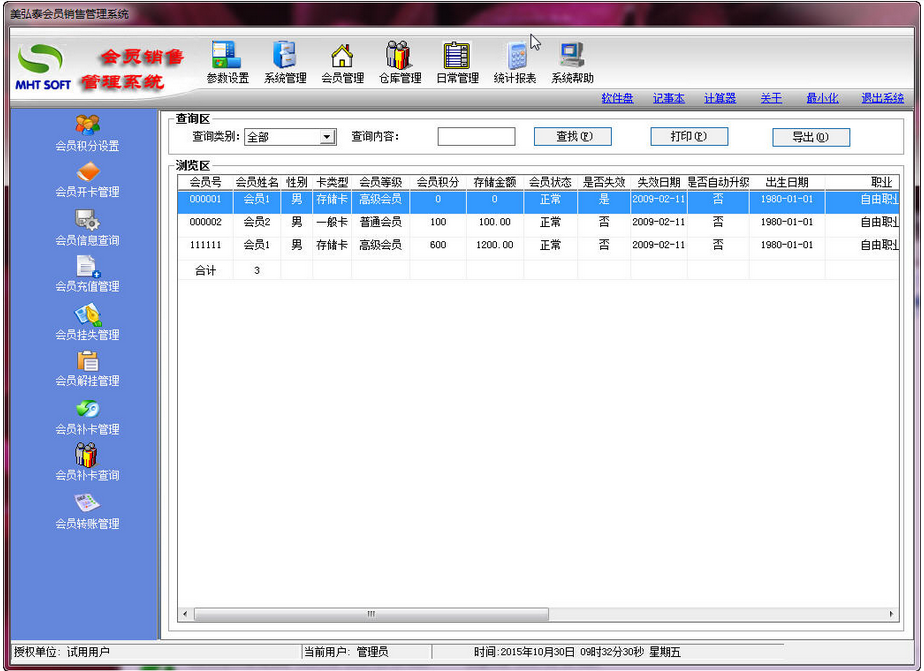The width and height of the screenshot is (924, 671).
Task: Click the MHT SOFT logo
Action: (42, 67)
